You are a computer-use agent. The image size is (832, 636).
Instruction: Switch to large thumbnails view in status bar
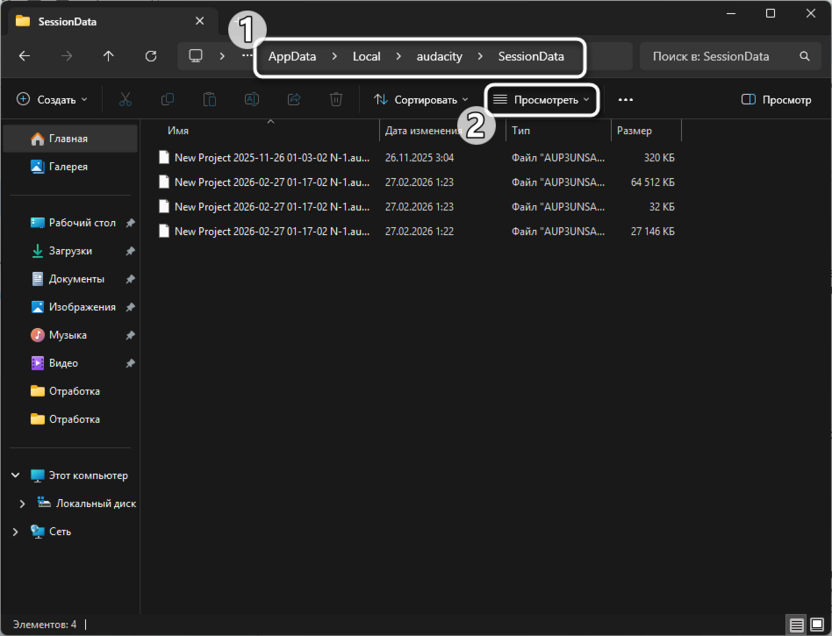point(816,625)
